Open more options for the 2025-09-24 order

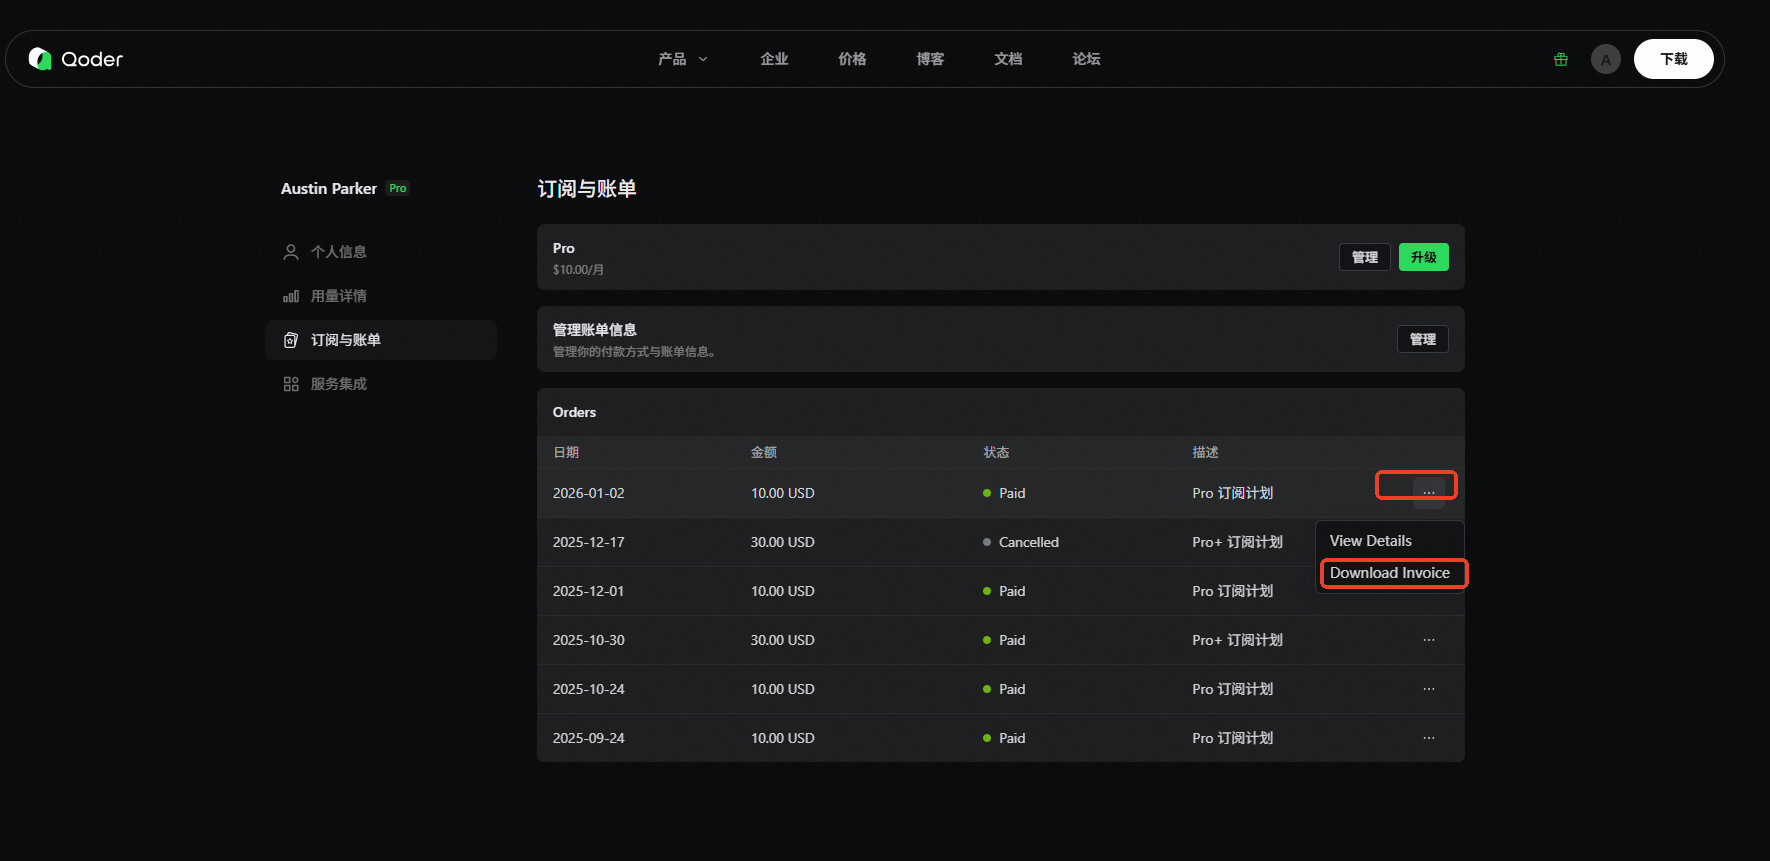pos(1429,738)
